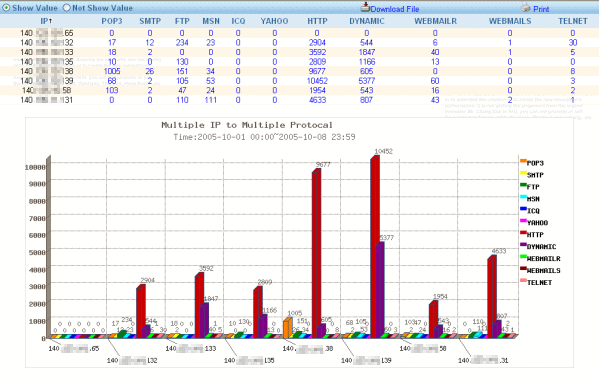Click POP3 value 103 in table

112,91
